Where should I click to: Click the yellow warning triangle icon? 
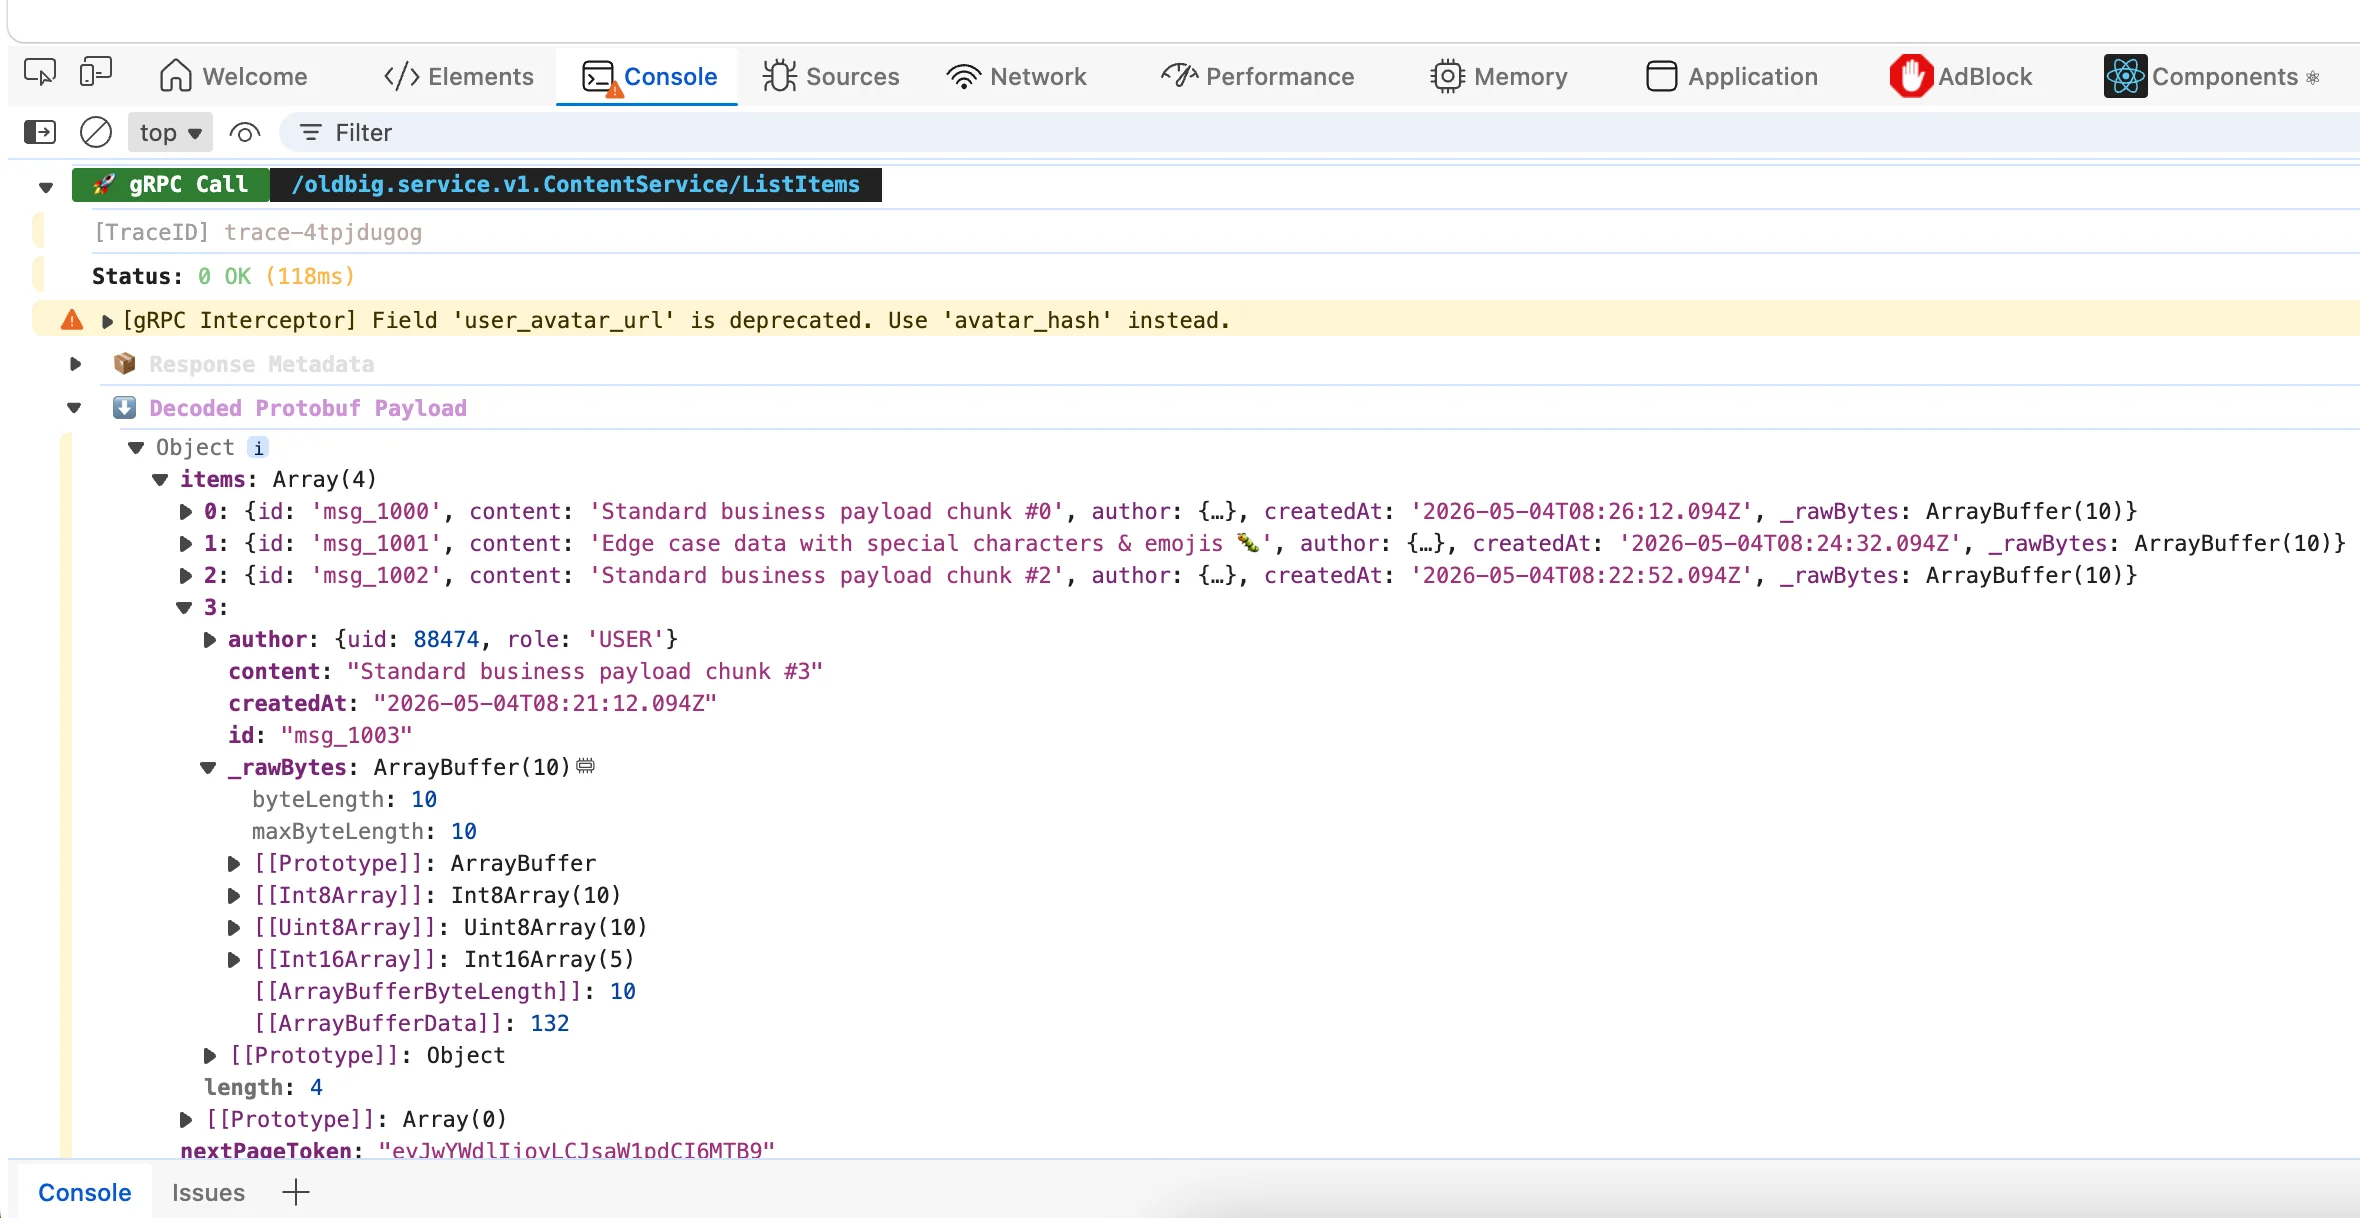(72, 320)
